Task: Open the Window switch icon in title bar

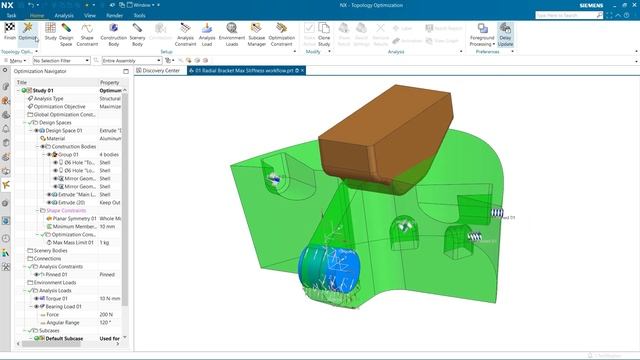Action: [122, 5]
